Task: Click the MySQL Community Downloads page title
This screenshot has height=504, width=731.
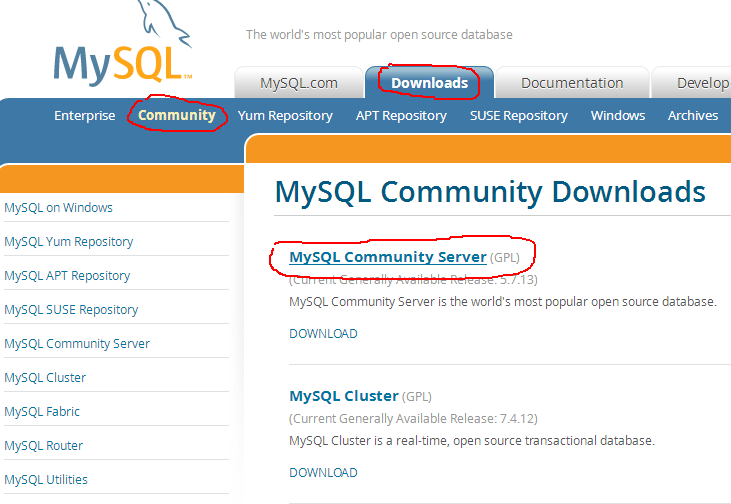Action: tap(490, 192)
